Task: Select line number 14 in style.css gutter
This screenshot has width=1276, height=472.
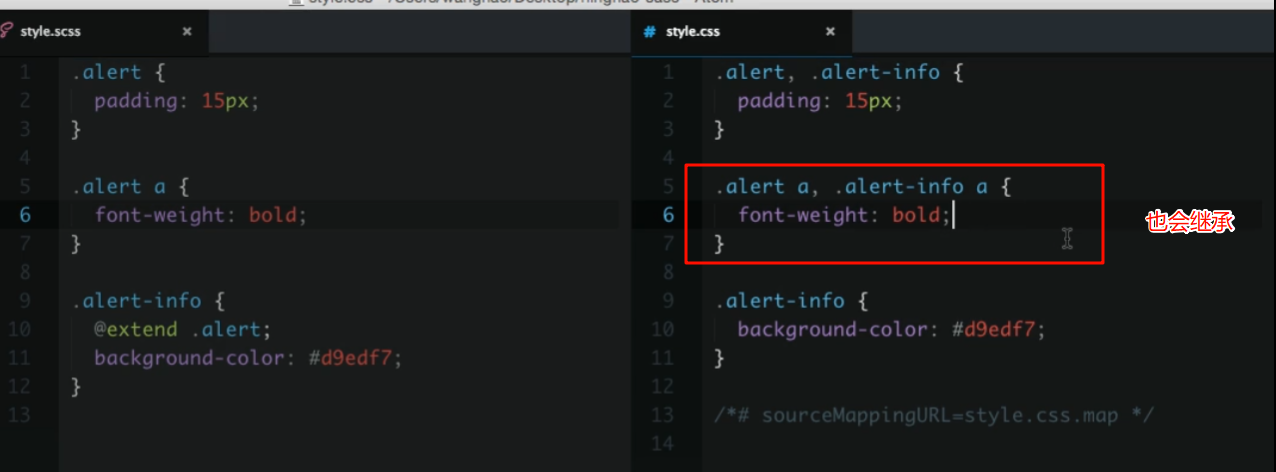Action: click(663, 443)
